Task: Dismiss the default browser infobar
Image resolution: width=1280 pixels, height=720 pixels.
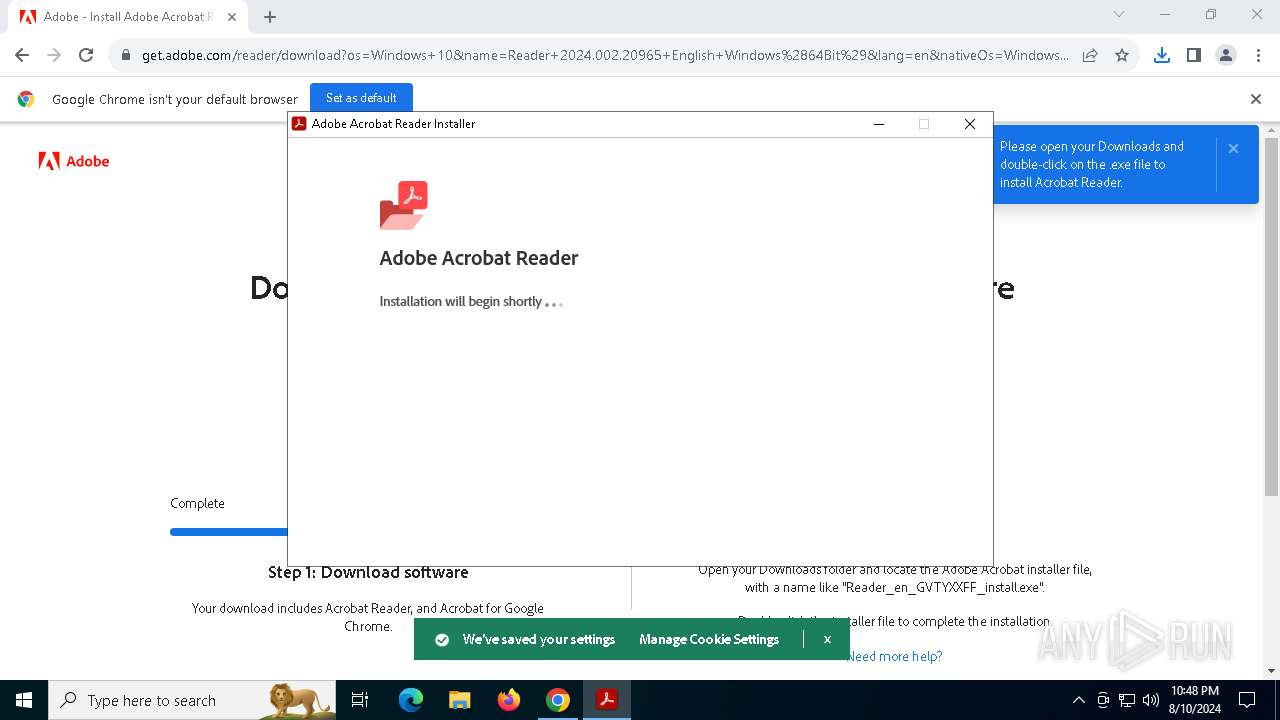Action: click(1256, 99)
